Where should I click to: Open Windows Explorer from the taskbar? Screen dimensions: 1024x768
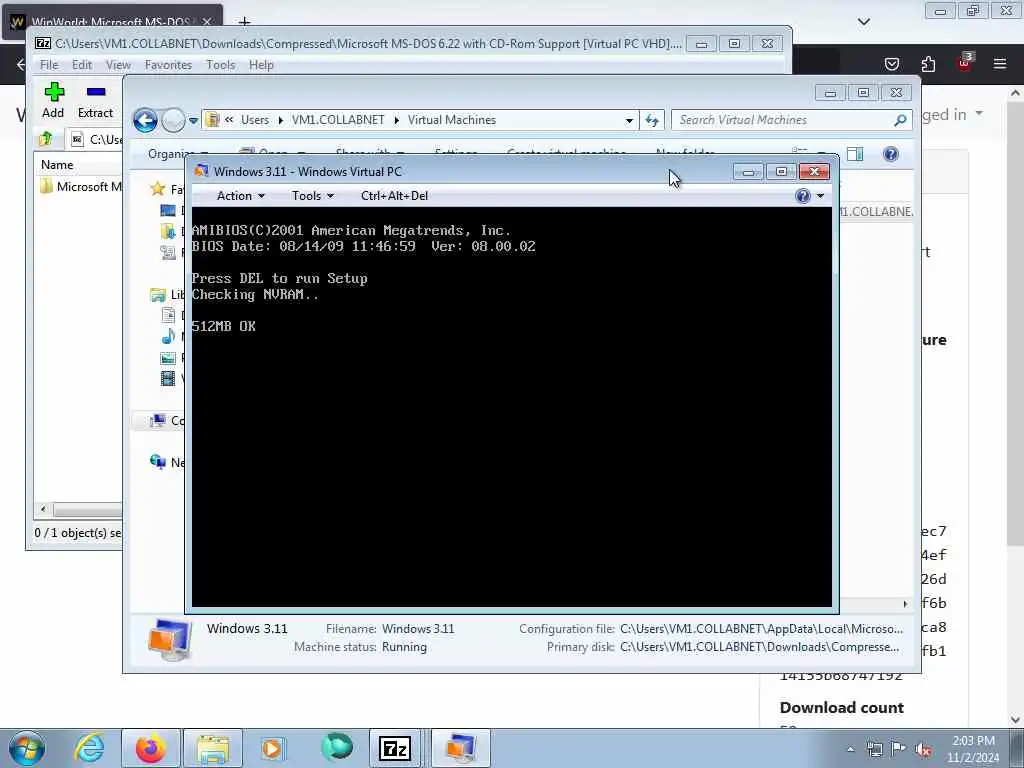pos(213,748)
